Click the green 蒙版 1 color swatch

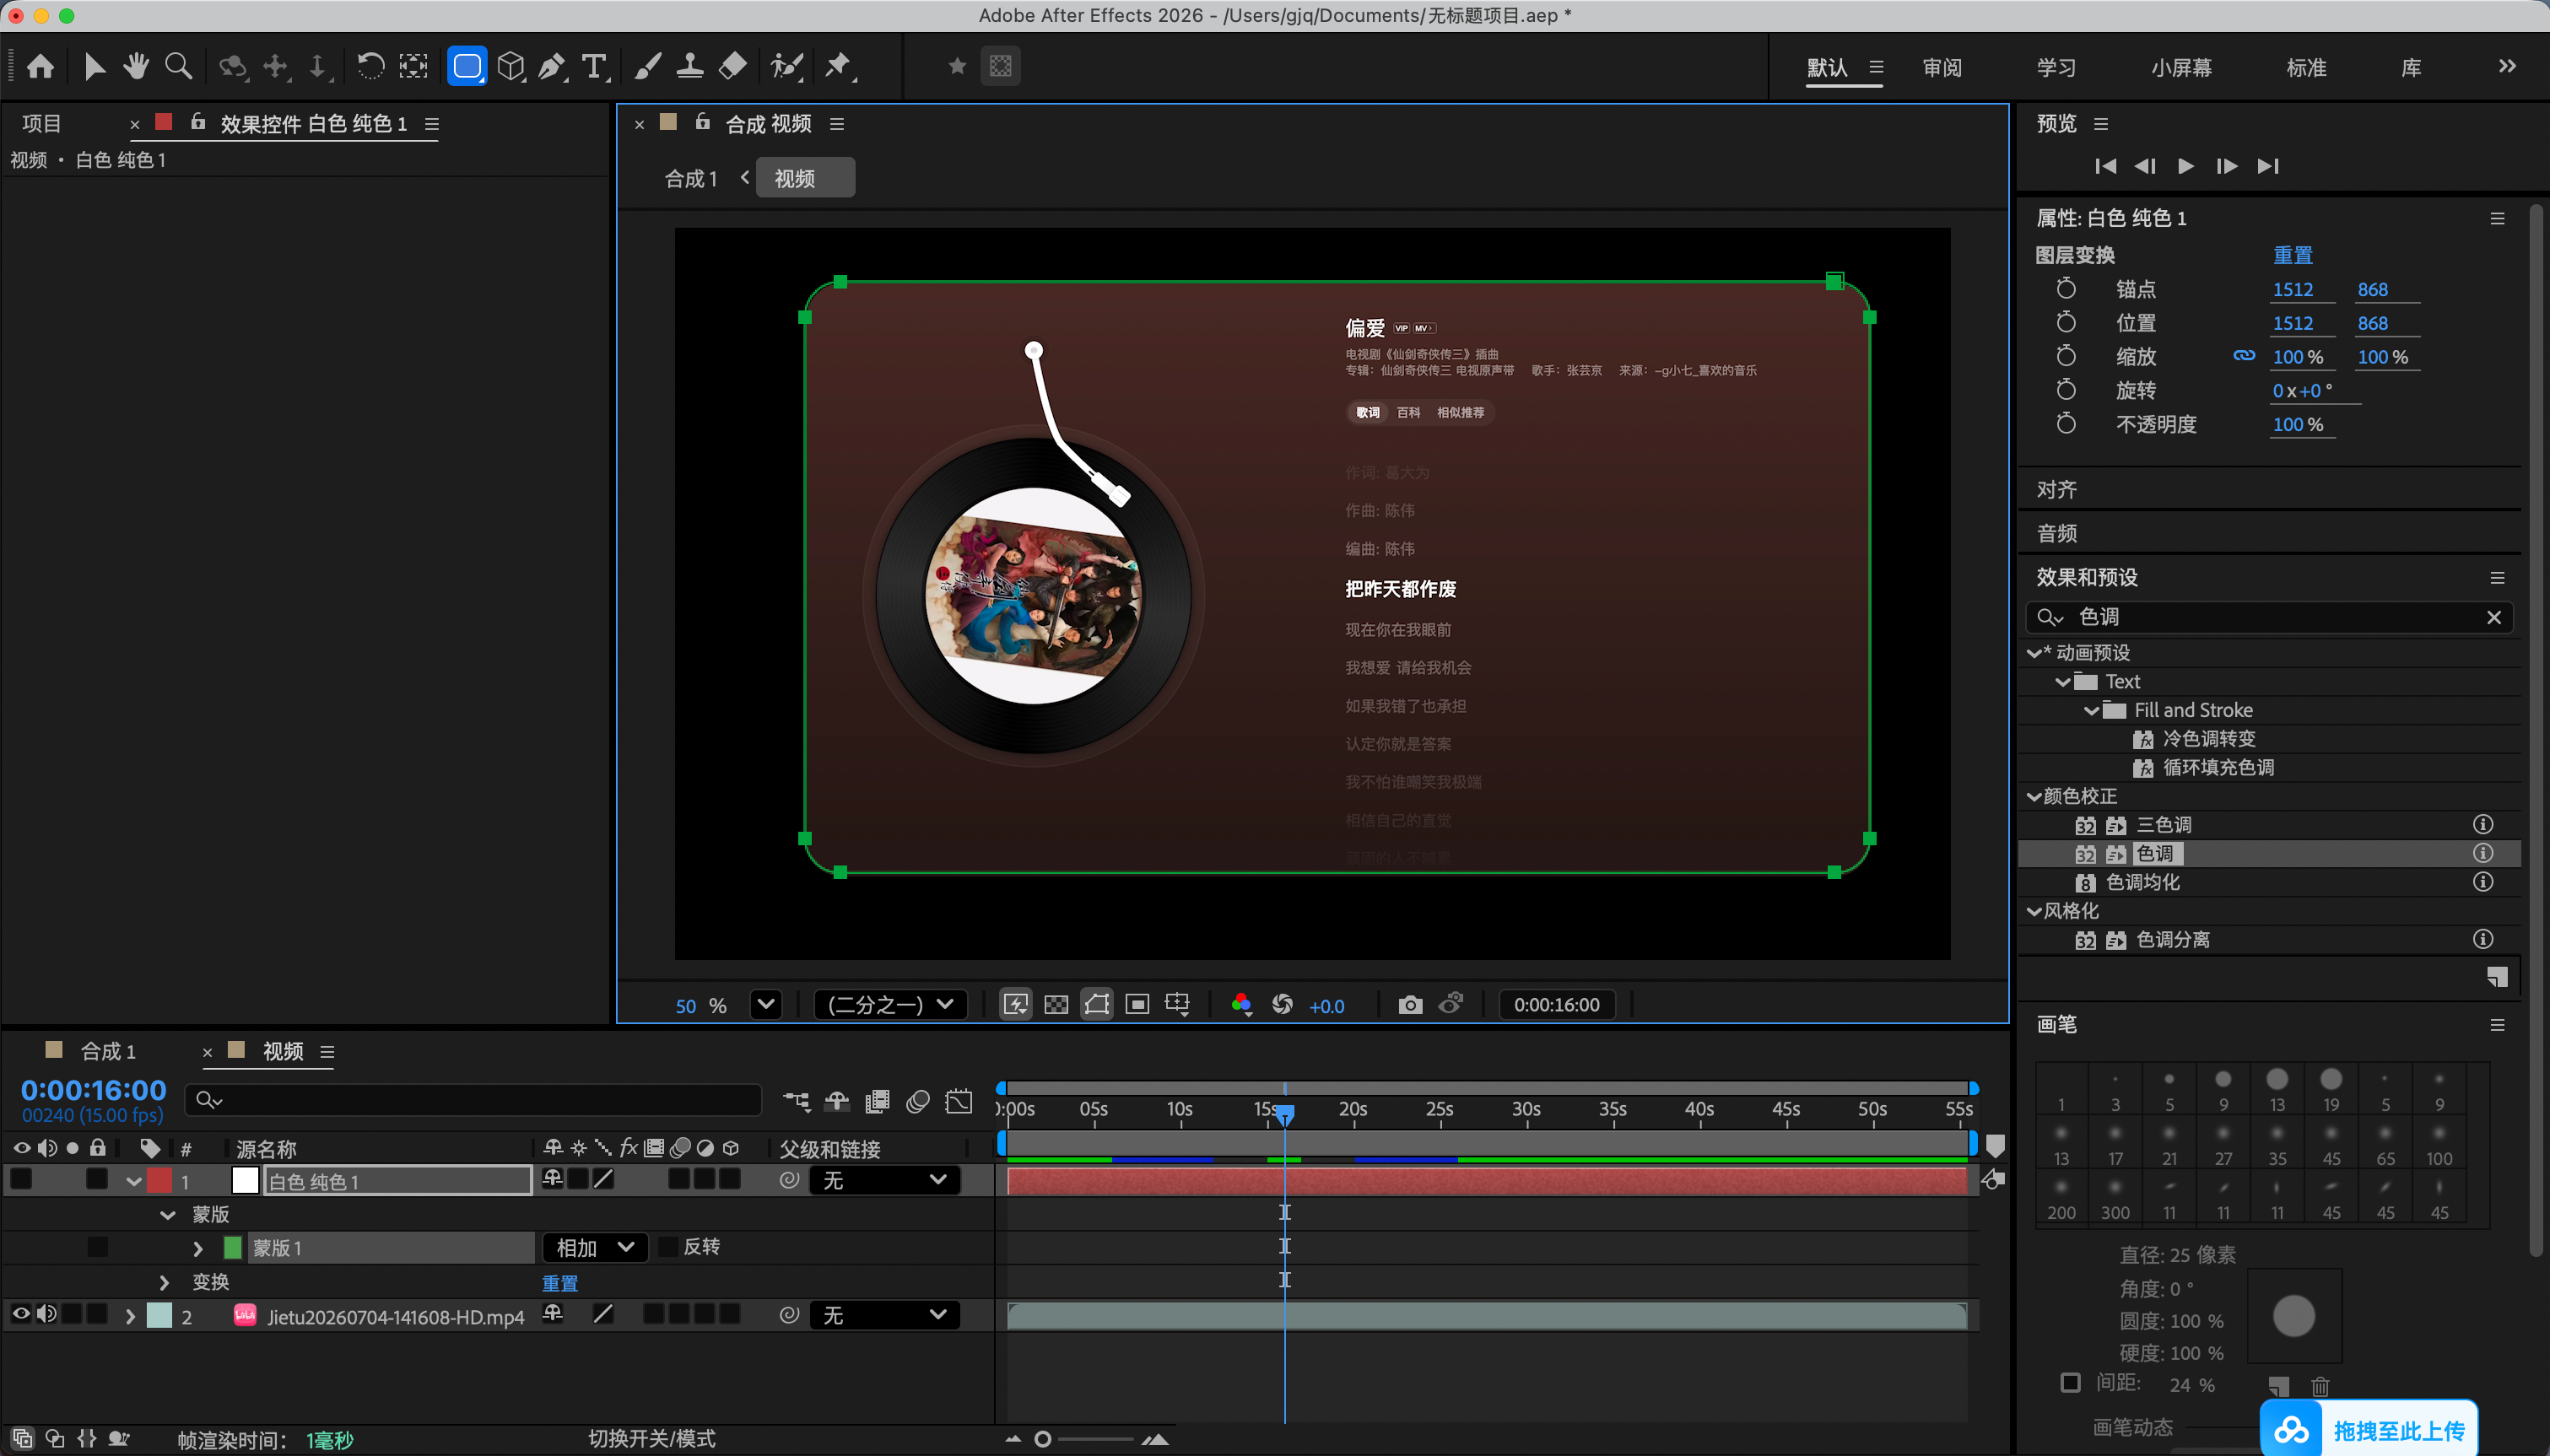[x=233, y=1247]
